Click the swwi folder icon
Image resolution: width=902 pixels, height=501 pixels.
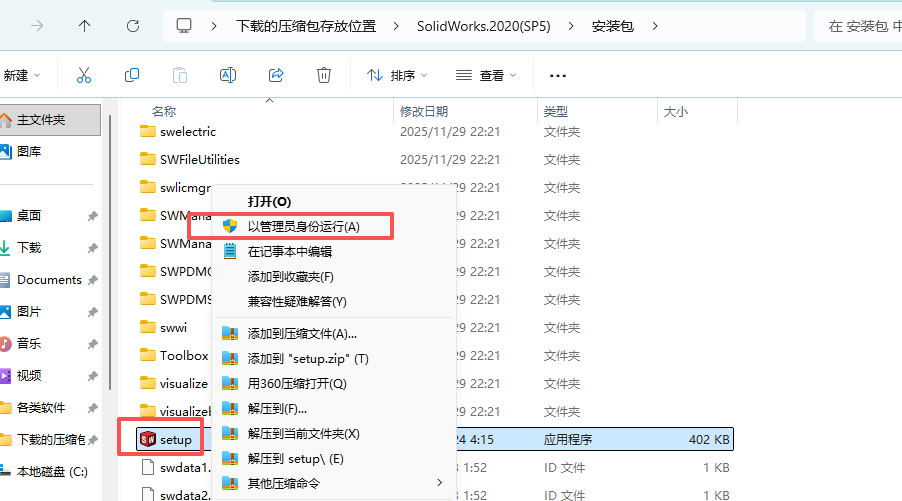pos(148,327)
